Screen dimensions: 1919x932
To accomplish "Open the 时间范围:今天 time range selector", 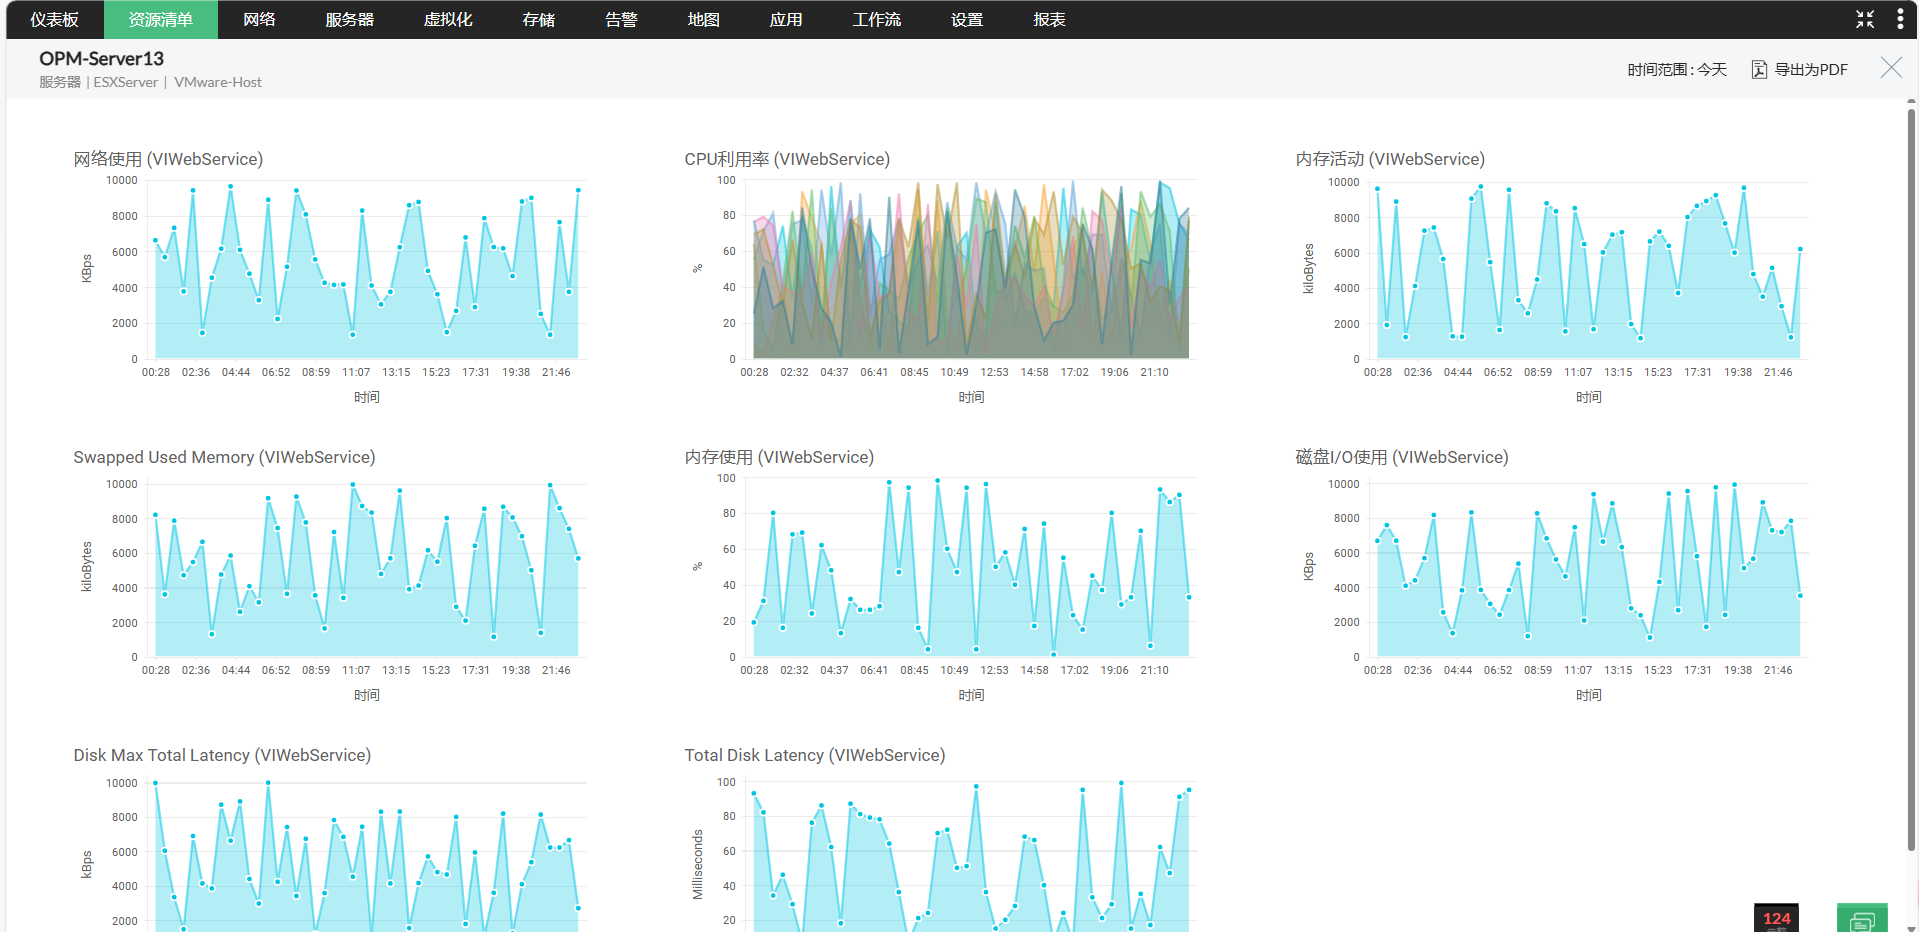I will pyautogui.click(x=1677, y=69).
